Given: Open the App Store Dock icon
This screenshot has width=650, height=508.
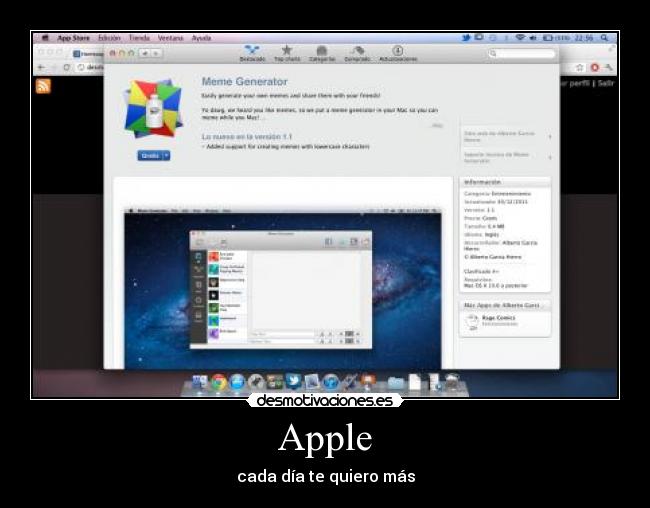Looking at the screenshot, I should point(237,382).
